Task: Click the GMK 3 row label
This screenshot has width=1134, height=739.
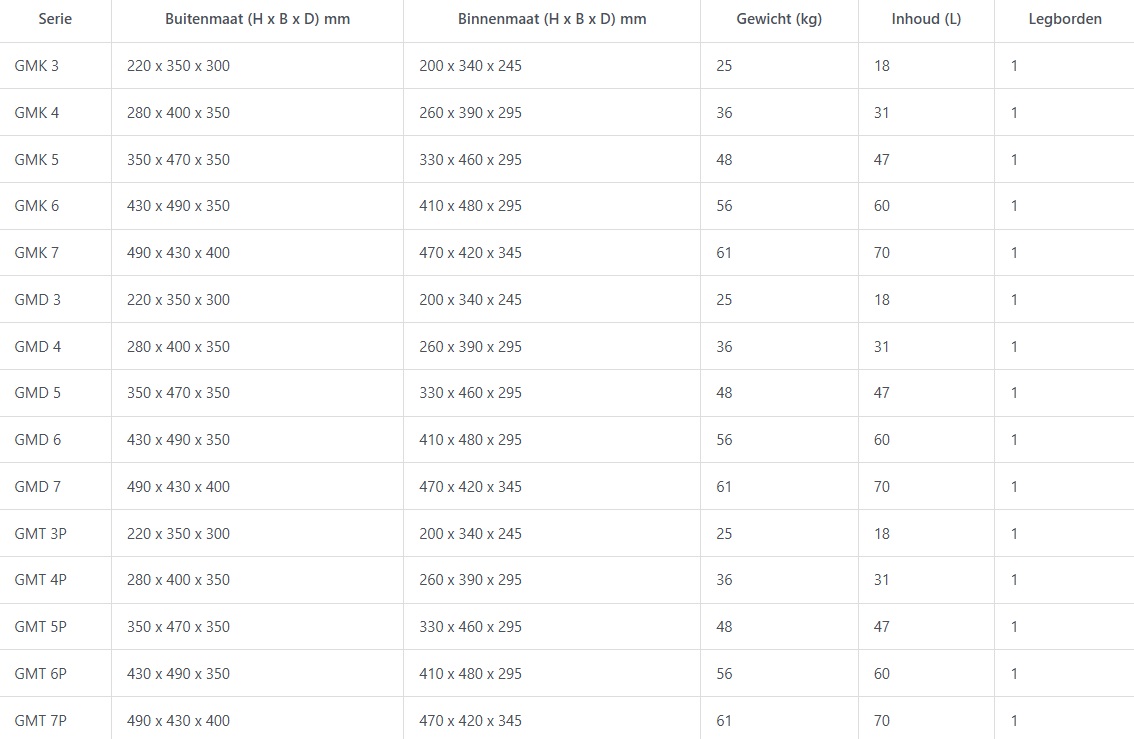Action: pos(36,66)
